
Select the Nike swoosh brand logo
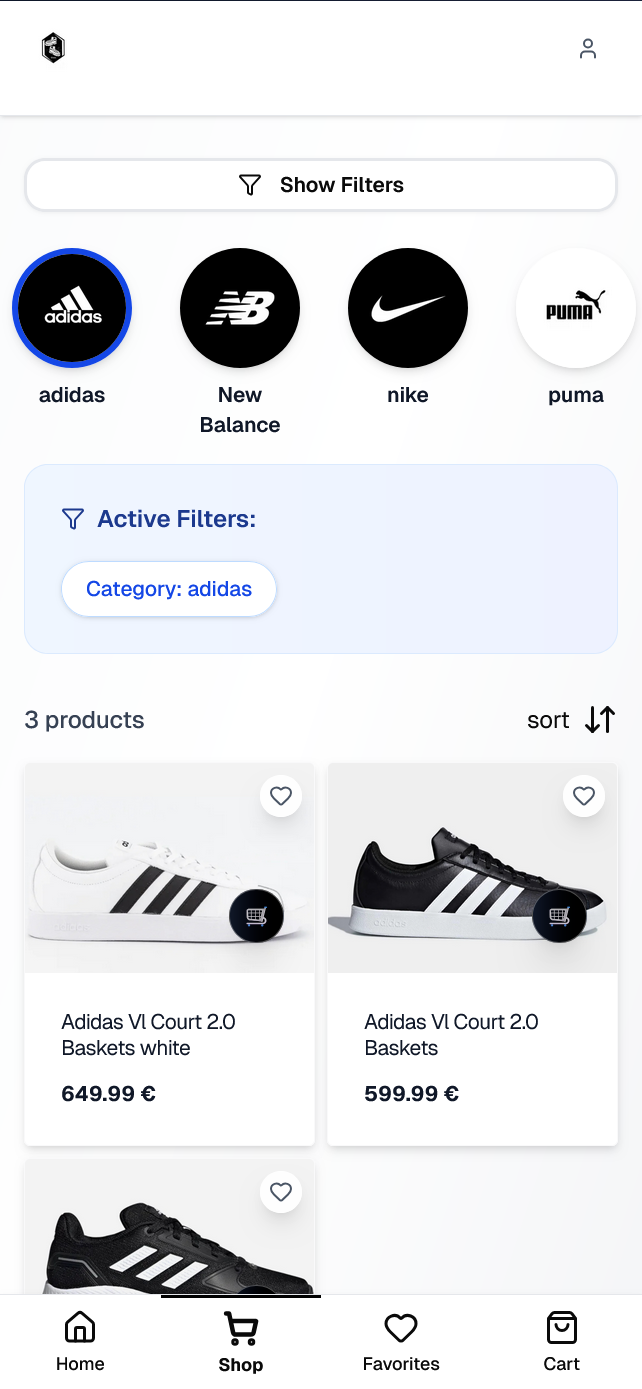(408, 309)
